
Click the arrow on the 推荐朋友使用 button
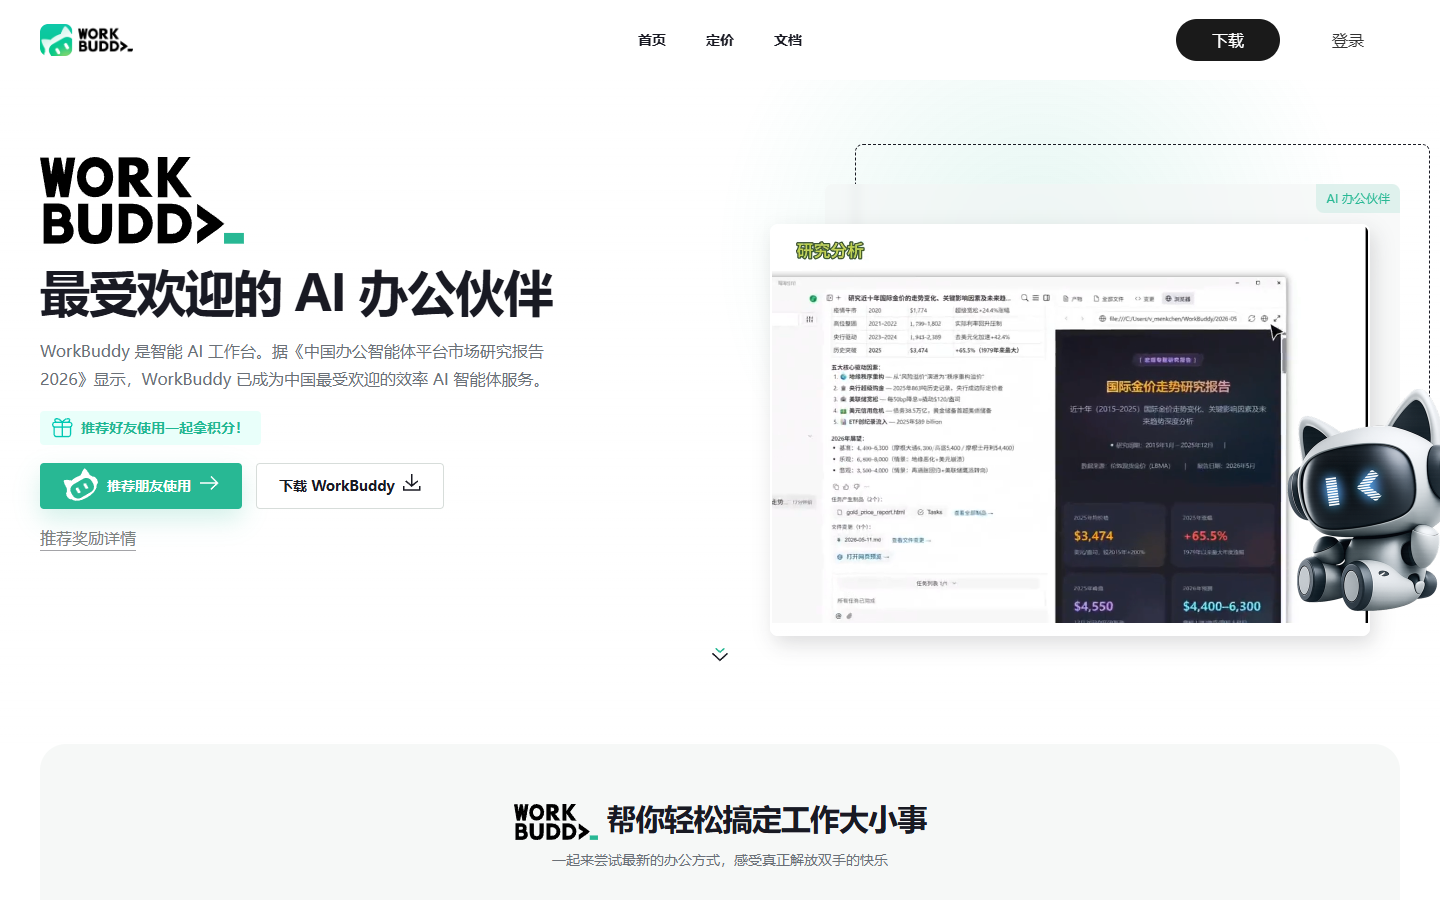point(209,484)
